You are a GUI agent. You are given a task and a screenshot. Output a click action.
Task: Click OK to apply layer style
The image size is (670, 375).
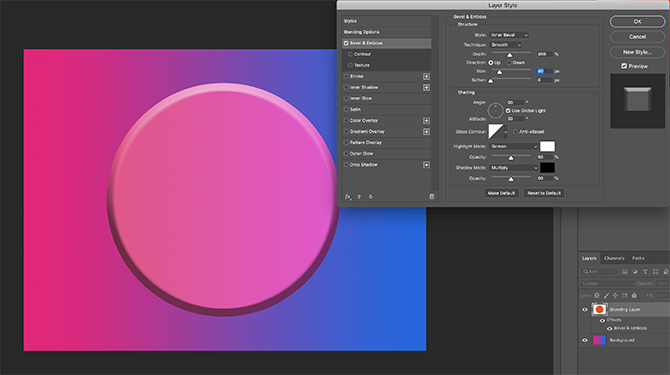[637, 21]
